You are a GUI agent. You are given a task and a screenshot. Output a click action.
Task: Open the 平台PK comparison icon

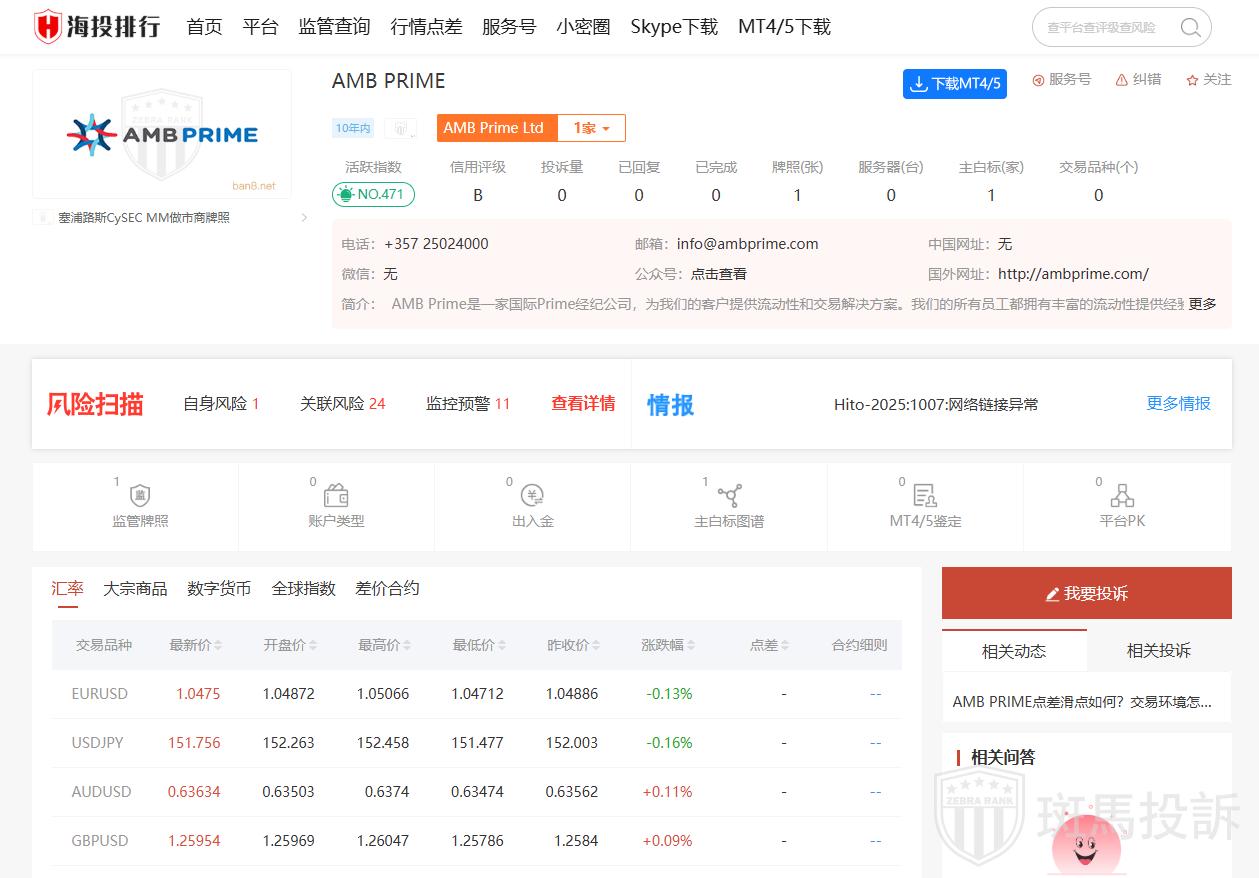[1122, 496]
